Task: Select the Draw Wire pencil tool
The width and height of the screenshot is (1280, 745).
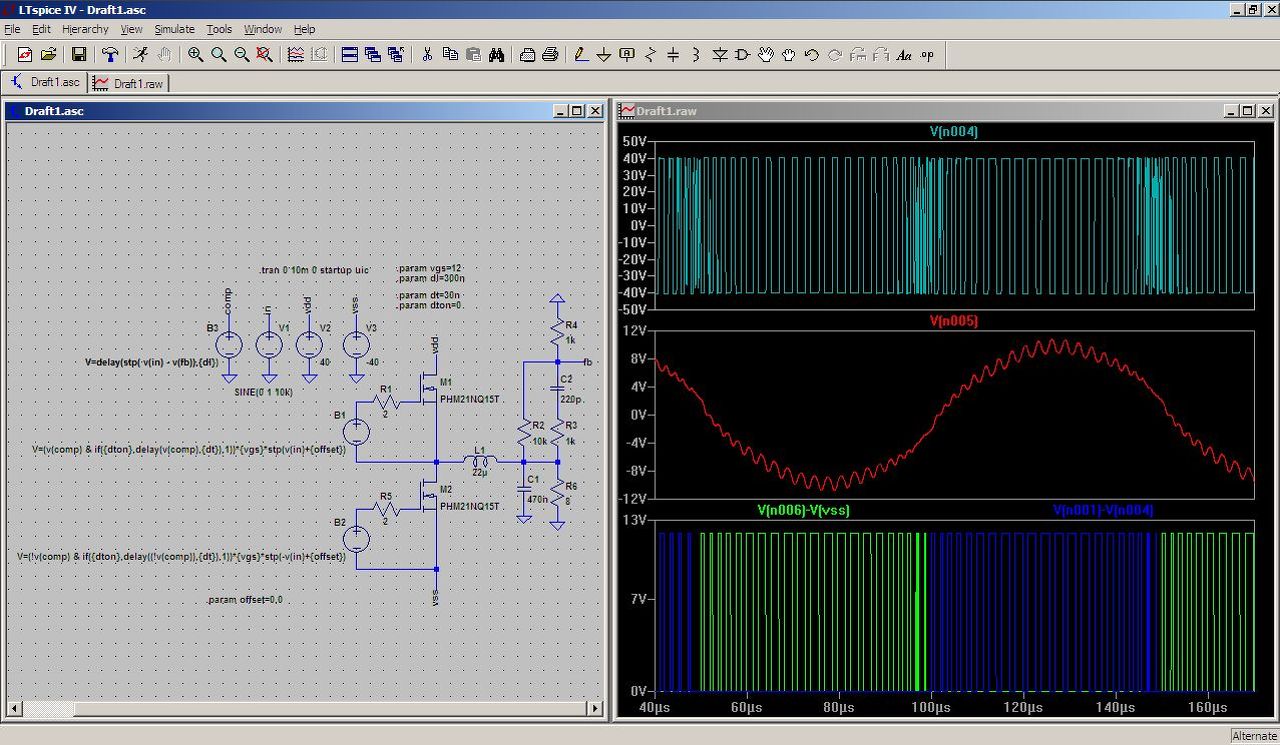Action: [x=581, y=55]
